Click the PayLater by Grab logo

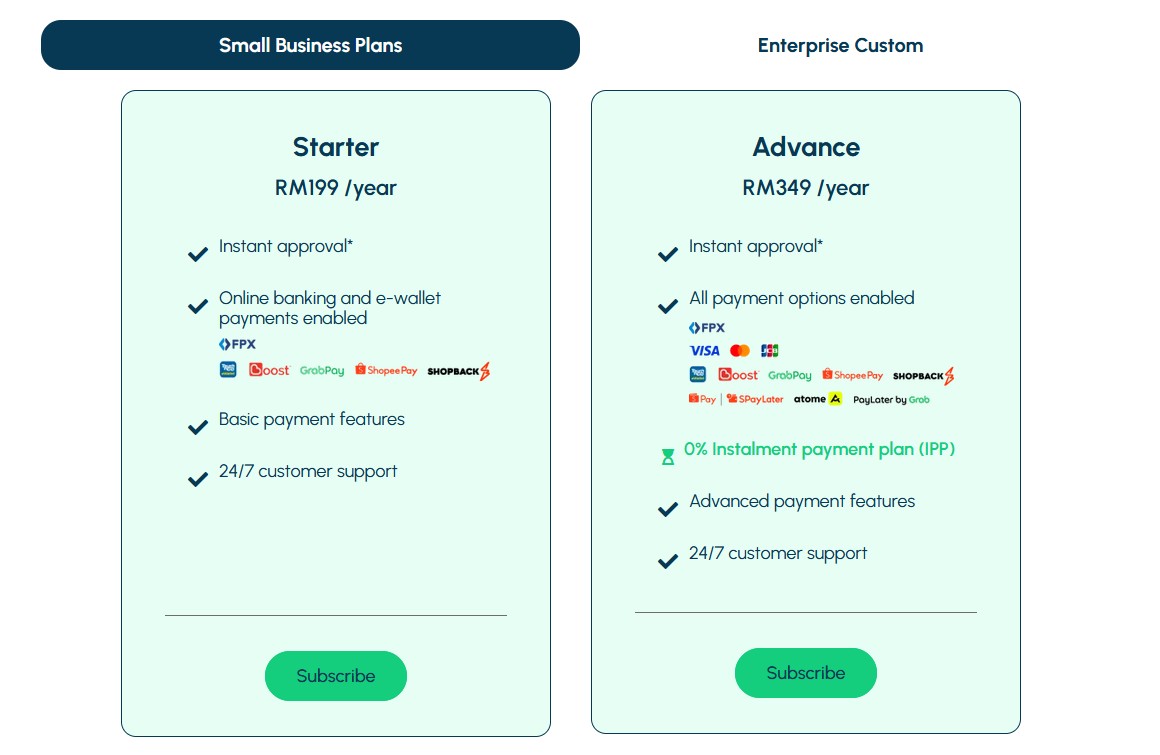click(891, 400)
